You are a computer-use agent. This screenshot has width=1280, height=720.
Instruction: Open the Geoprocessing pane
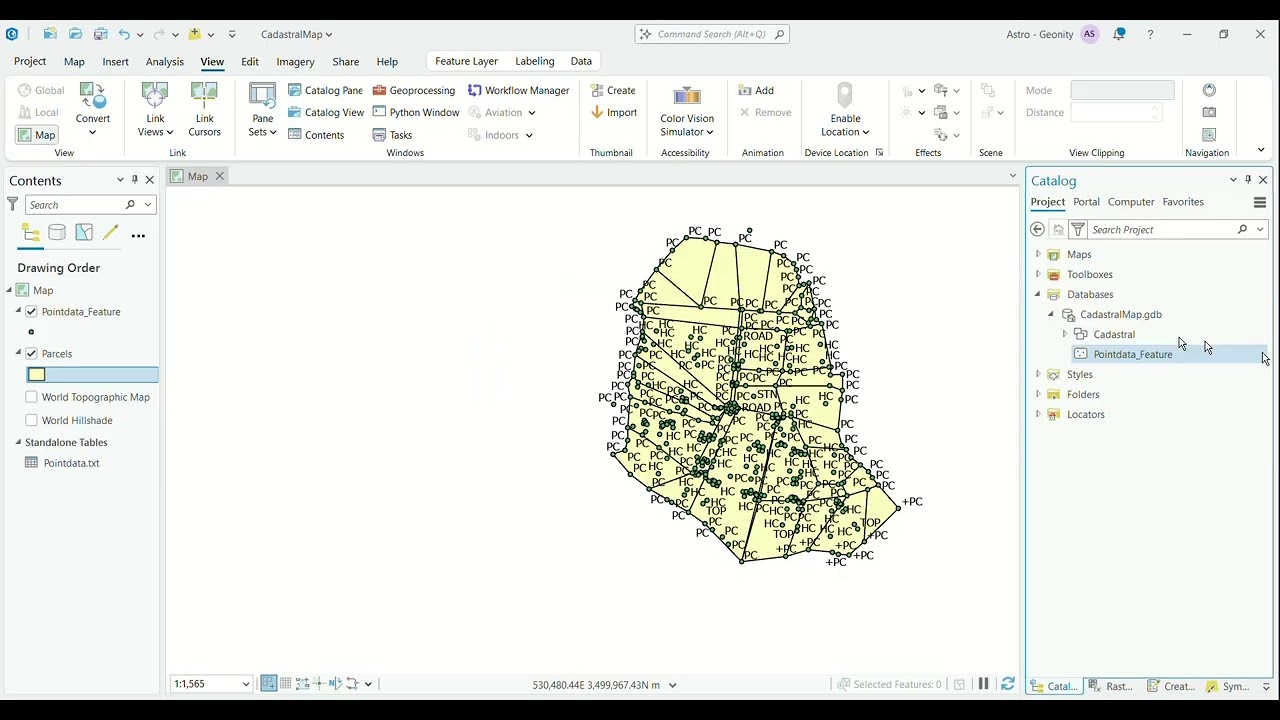[413, 90]
